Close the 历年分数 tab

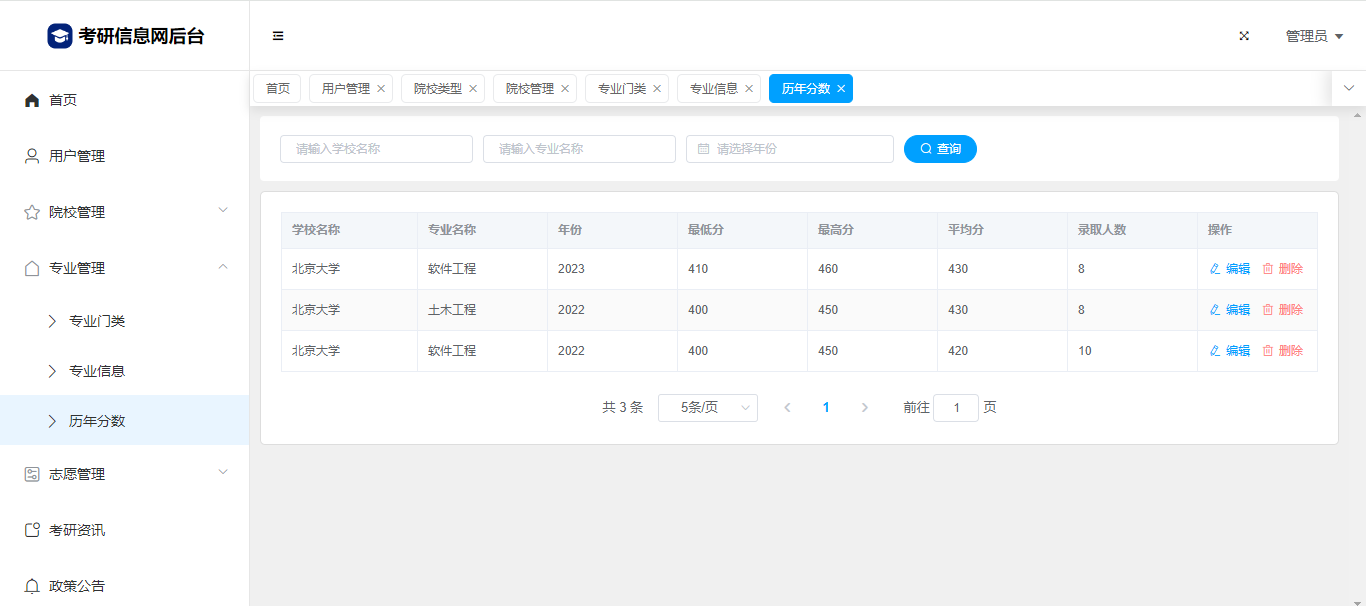[841, 89]
